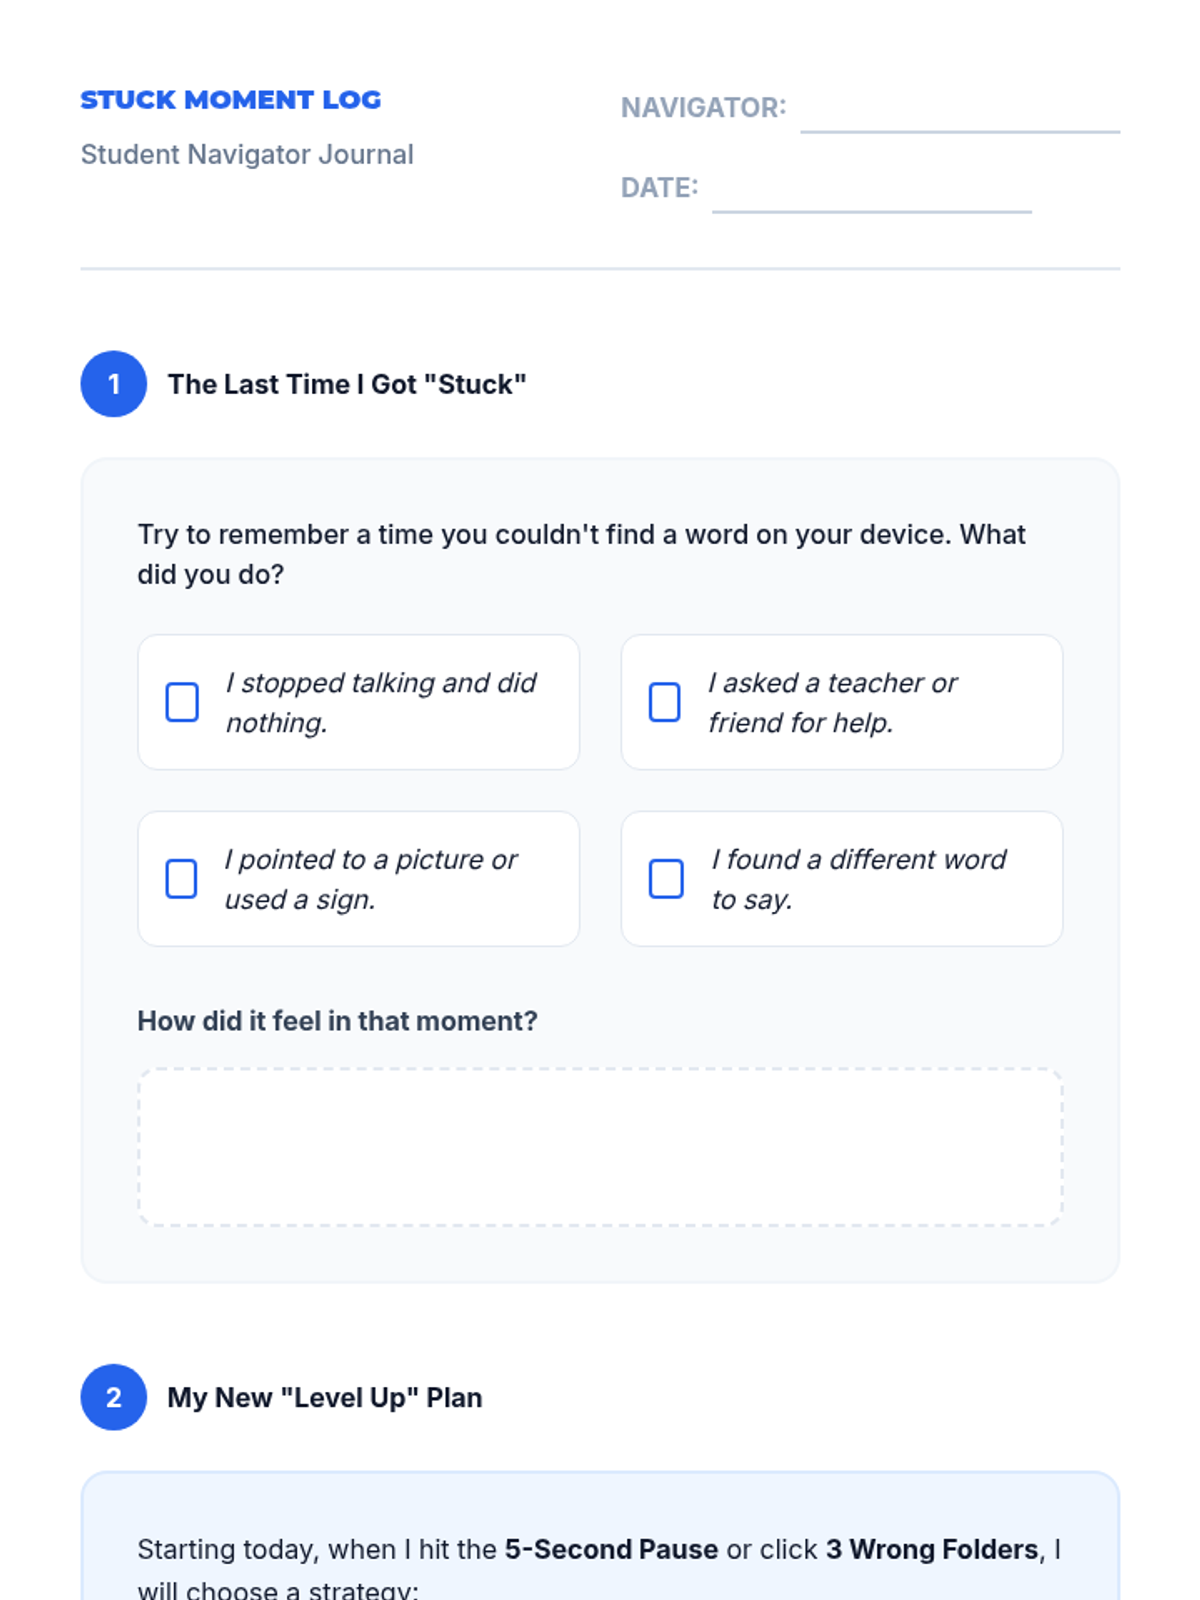Click the 'DATE:' label
Image resolution: width=1200 pixels, height=1600 pixels.
659,188
